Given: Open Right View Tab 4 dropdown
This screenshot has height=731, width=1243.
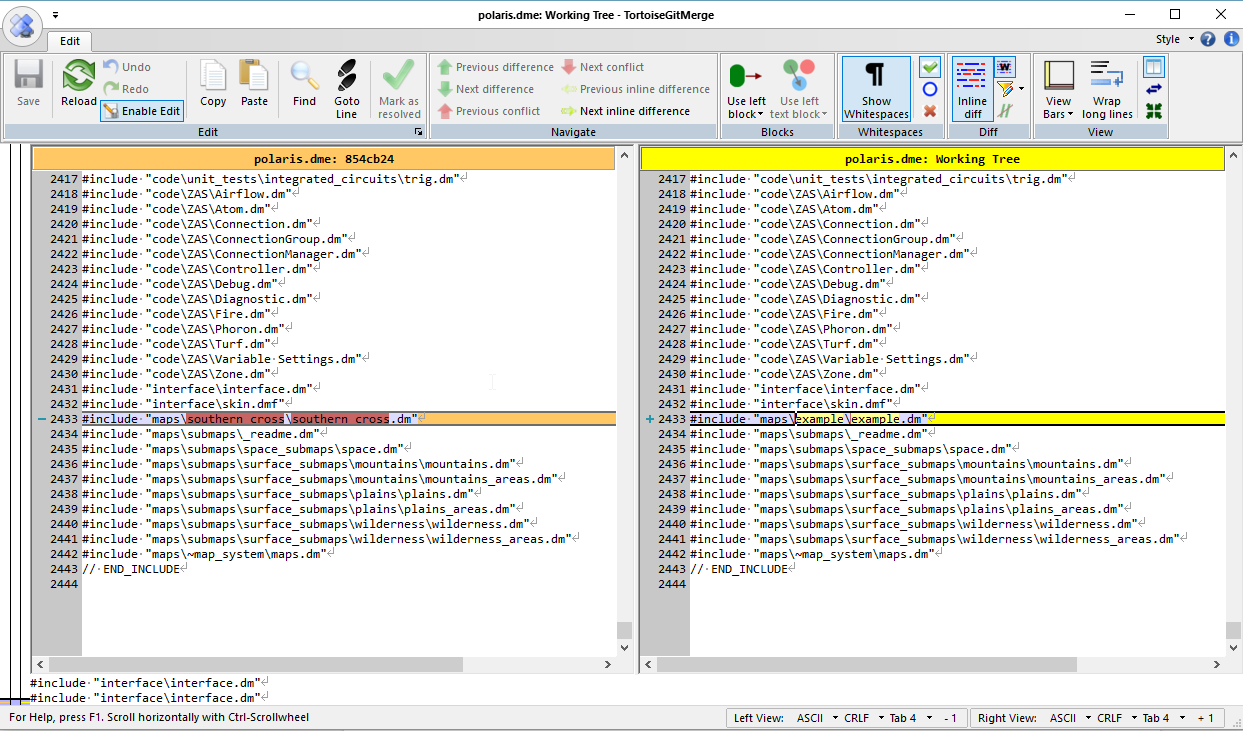Looking at the screenshot, I should [x=1164, y=718].
